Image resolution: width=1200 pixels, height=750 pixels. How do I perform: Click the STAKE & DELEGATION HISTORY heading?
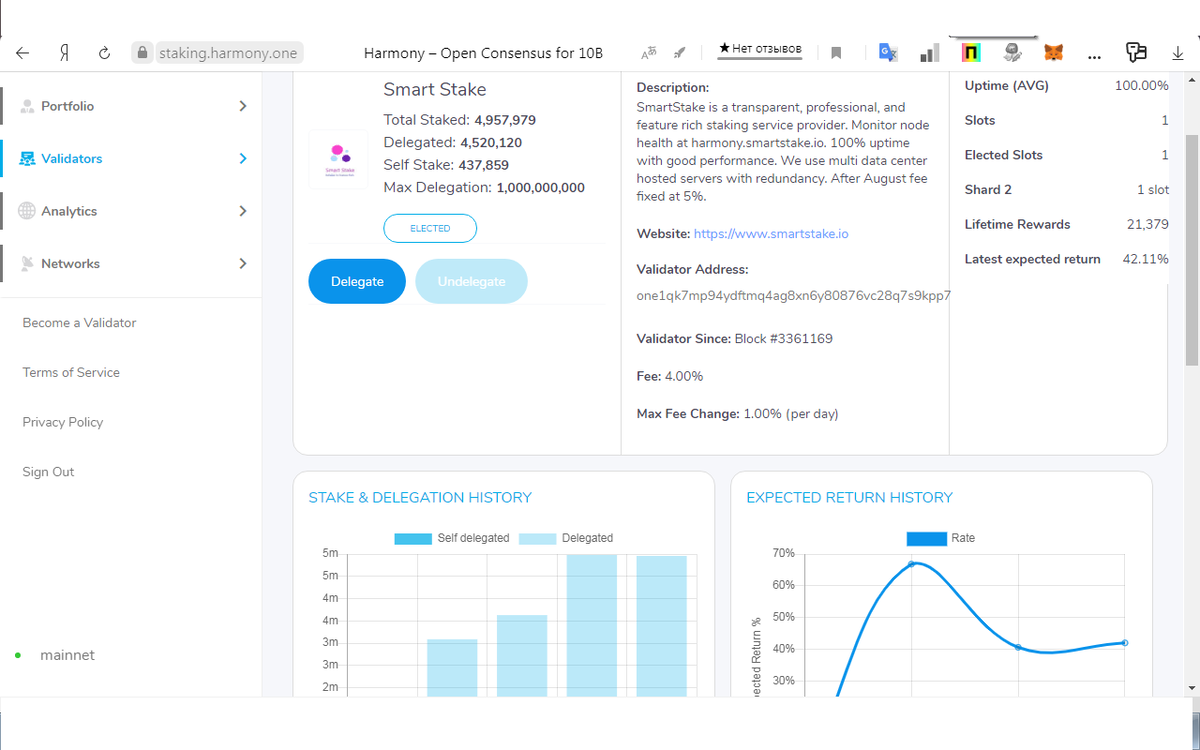(x=420, y=498)
